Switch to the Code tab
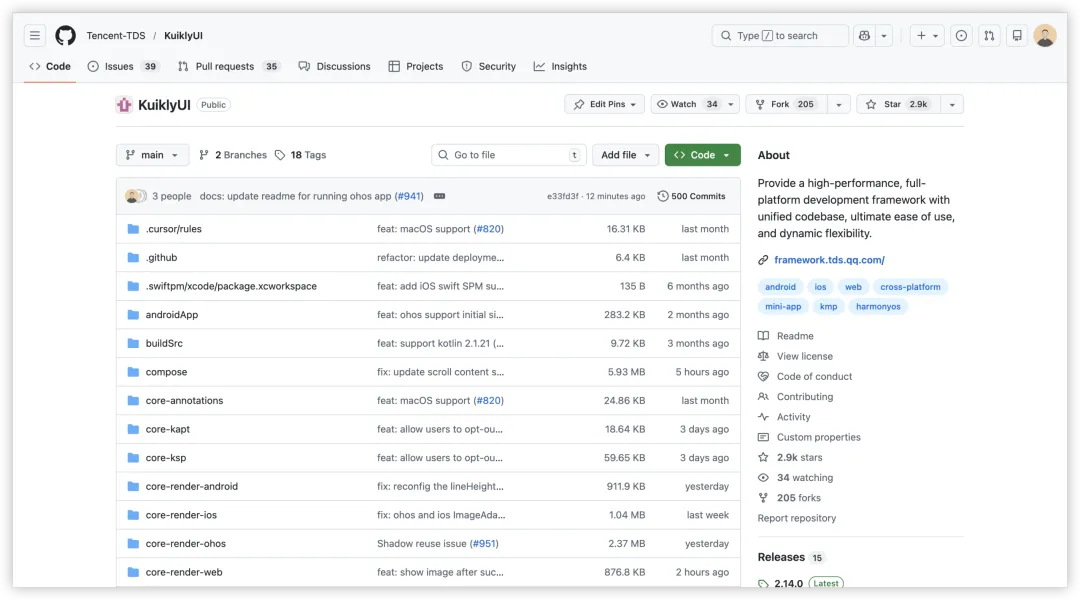 pos(50,66)
